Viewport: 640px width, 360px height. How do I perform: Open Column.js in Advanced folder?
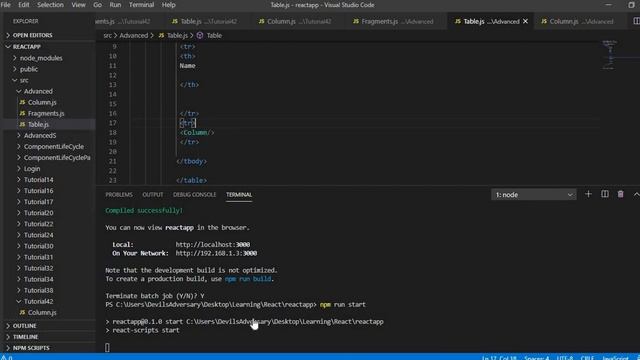click(x=48, y=102)
